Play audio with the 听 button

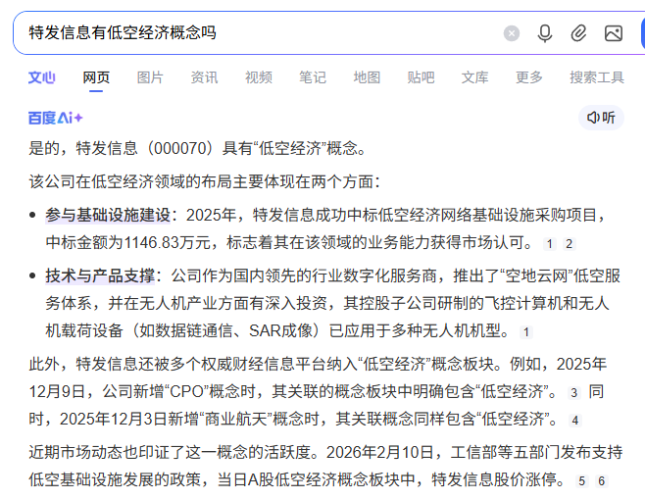[601, 118]
